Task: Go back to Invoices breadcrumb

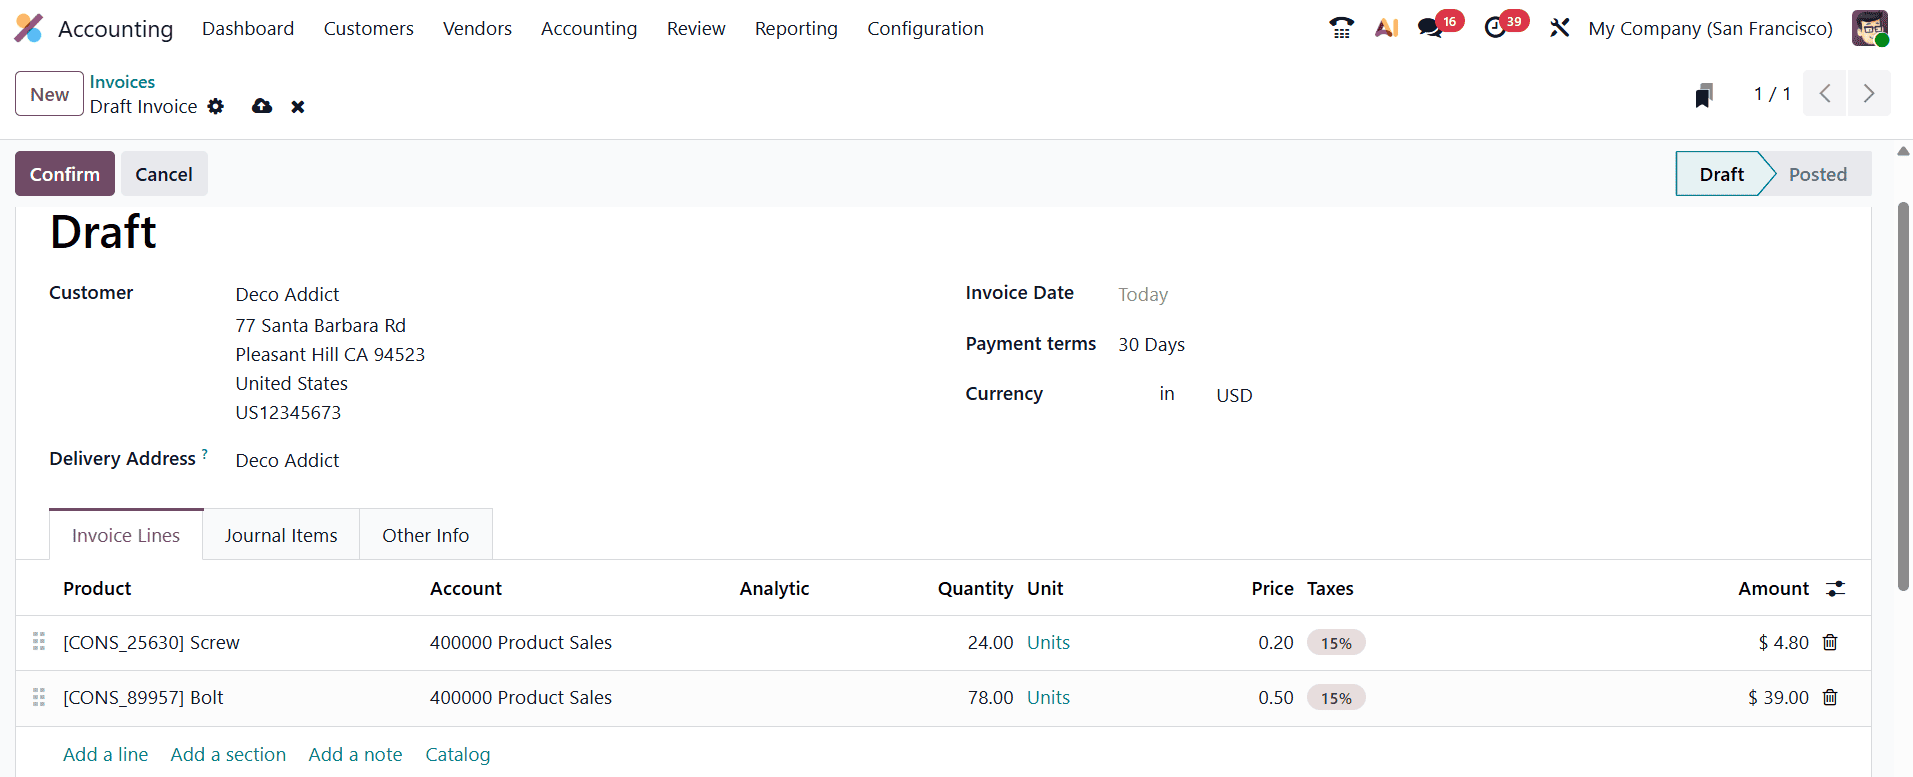Action: [x=122, y=82]
